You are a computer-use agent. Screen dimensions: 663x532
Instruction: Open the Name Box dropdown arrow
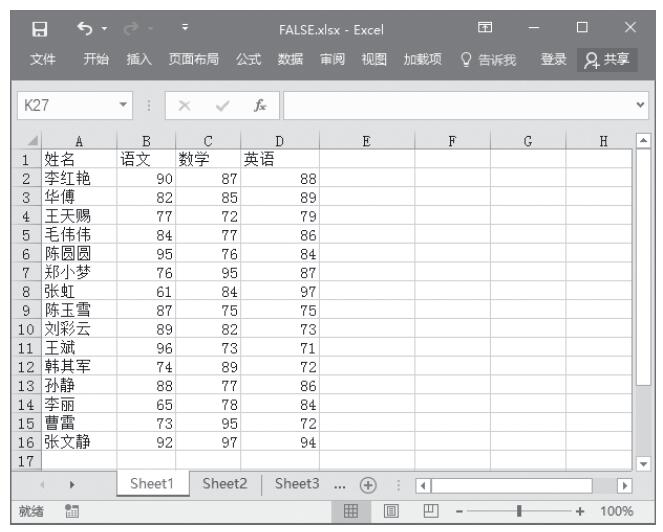(x=124, y=104)
